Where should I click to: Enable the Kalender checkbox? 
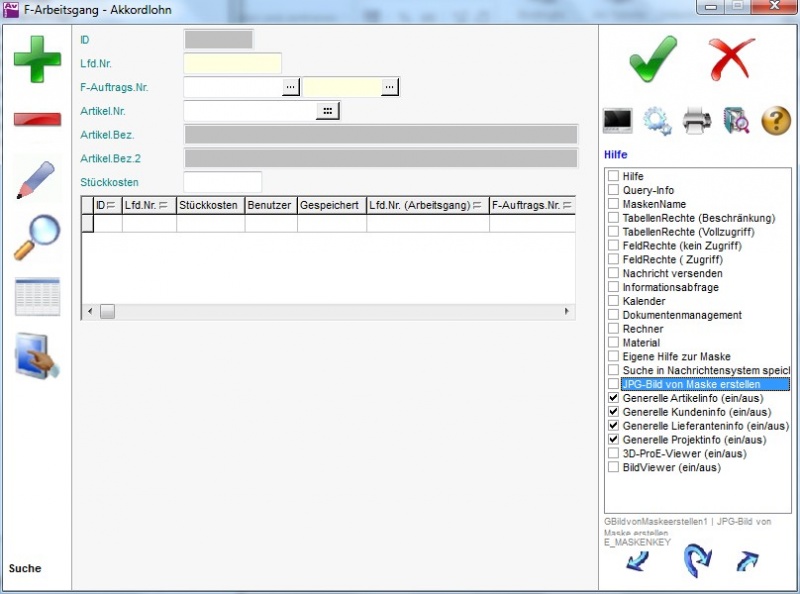coord(613,301)
